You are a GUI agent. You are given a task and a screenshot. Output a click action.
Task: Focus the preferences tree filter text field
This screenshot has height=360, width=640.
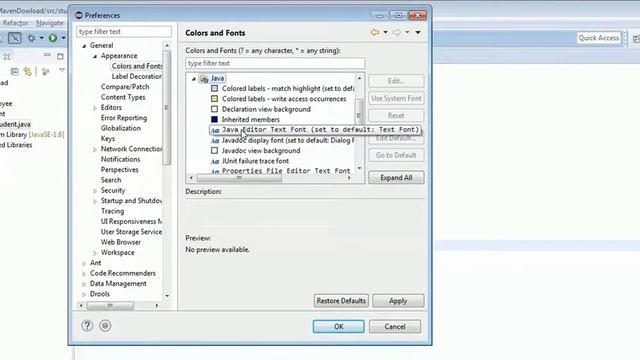click(124, 31)
